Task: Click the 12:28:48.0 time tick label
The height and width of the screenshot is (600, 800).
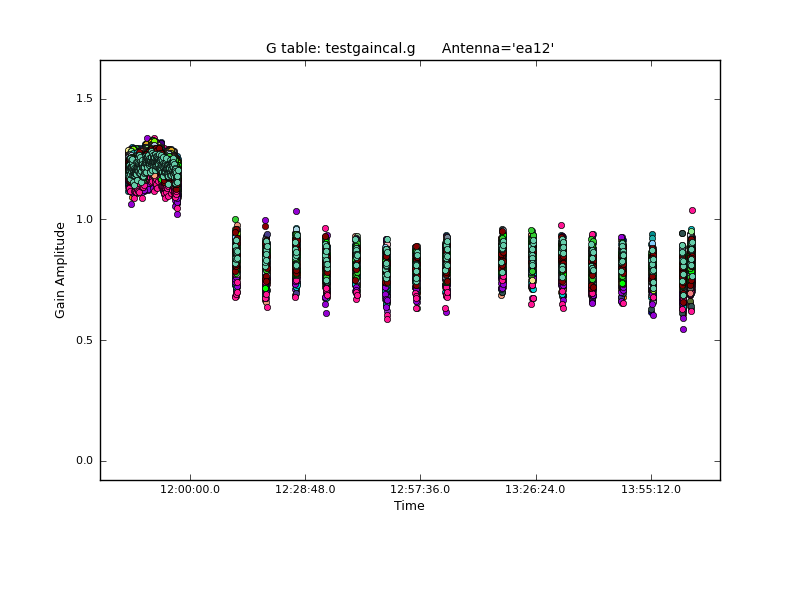Action: 305,489
